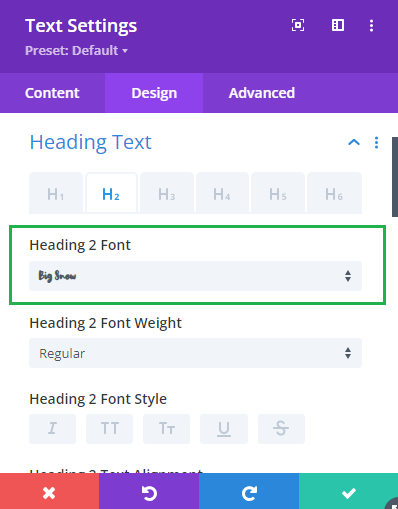Expand the settings modal to fullscreen

click(x=298, y=25)
